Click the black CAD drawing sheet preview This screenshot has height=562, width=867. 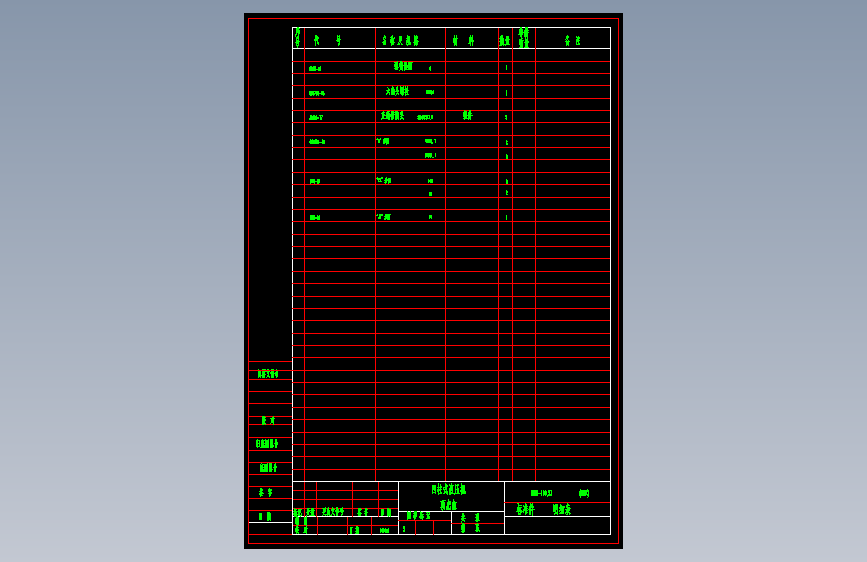[433, 281]
